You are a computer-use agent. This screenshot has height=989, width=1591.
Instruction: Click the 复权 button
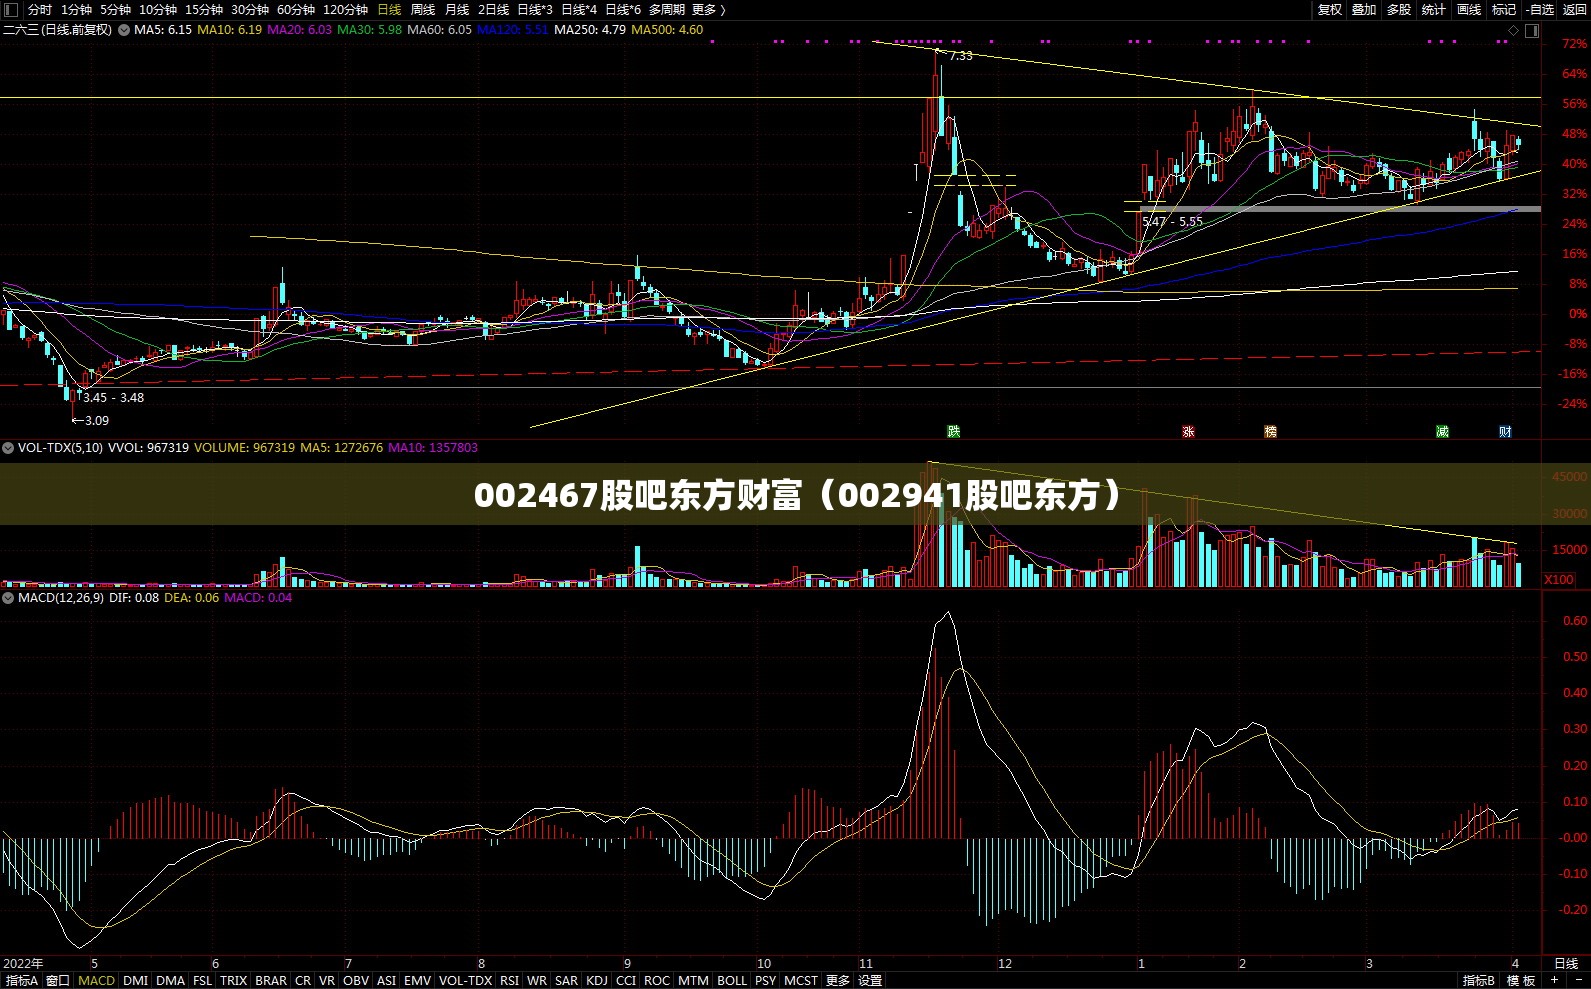(1330, 9)
